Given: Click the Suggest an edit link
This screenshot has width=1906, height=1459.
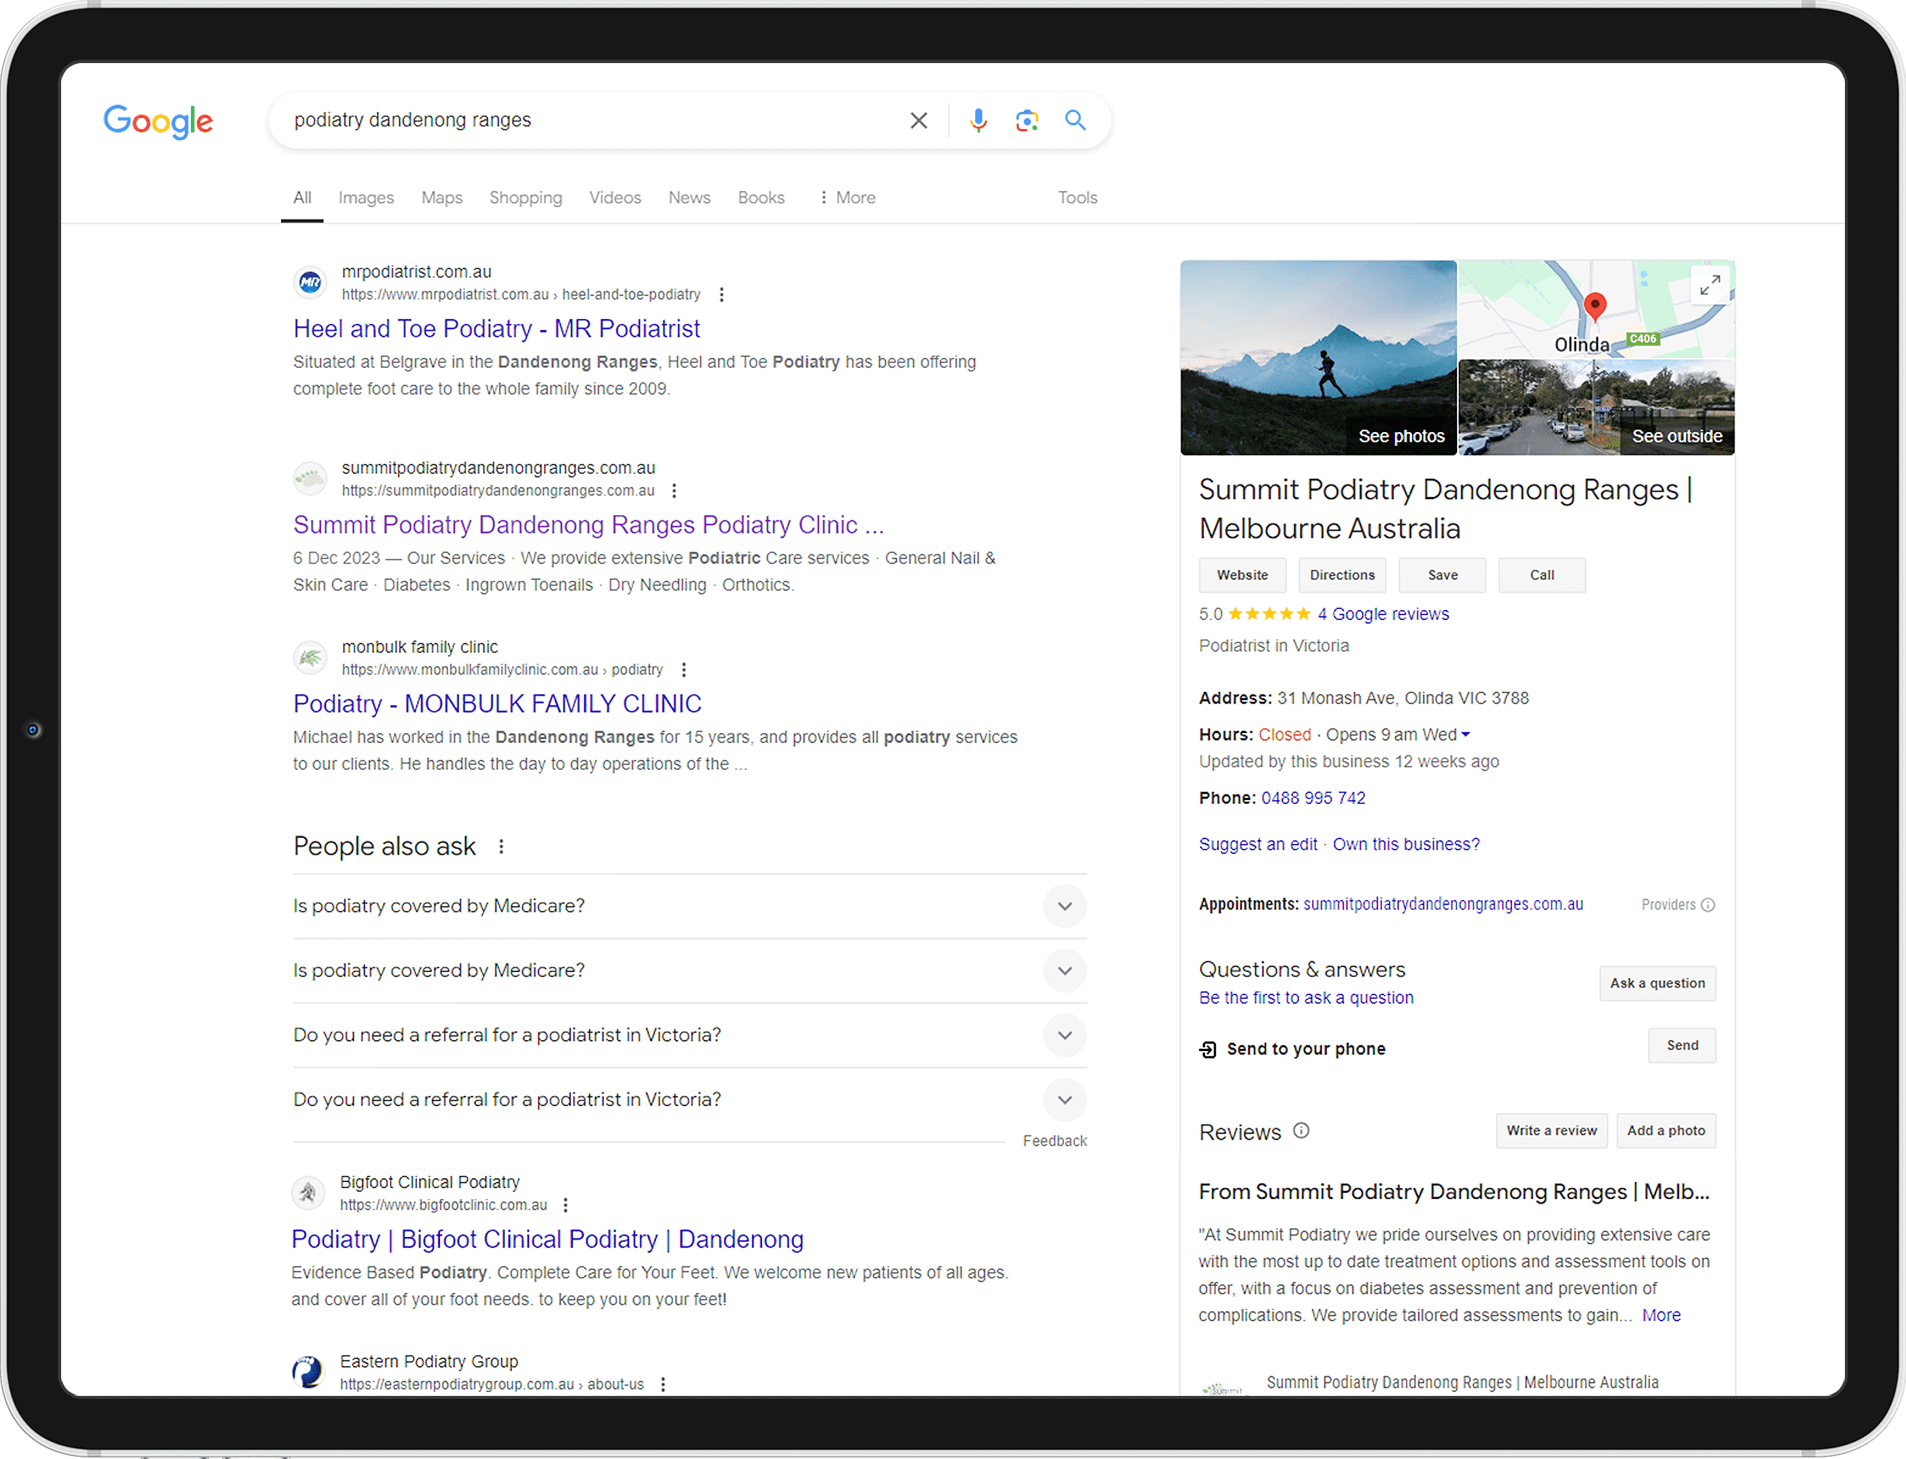Looking at the screenshot, I should [1258, 844].
